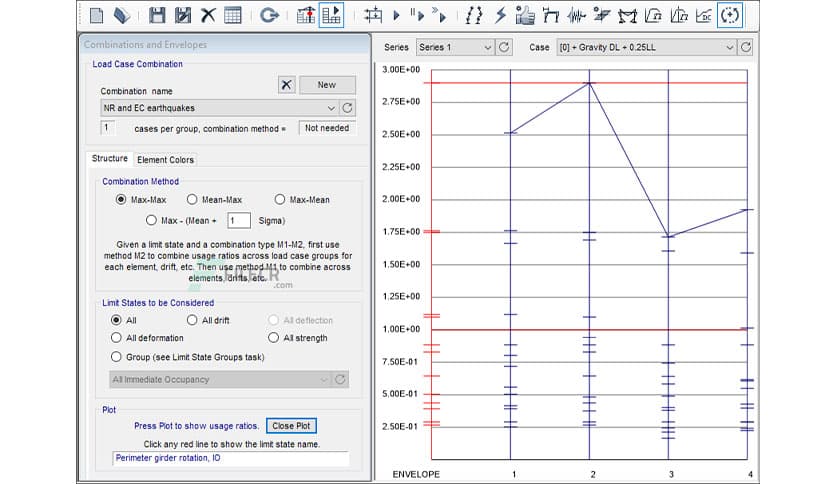Switch to the Structure tab
Screen dimensions: 836x484
click(110, 159)
